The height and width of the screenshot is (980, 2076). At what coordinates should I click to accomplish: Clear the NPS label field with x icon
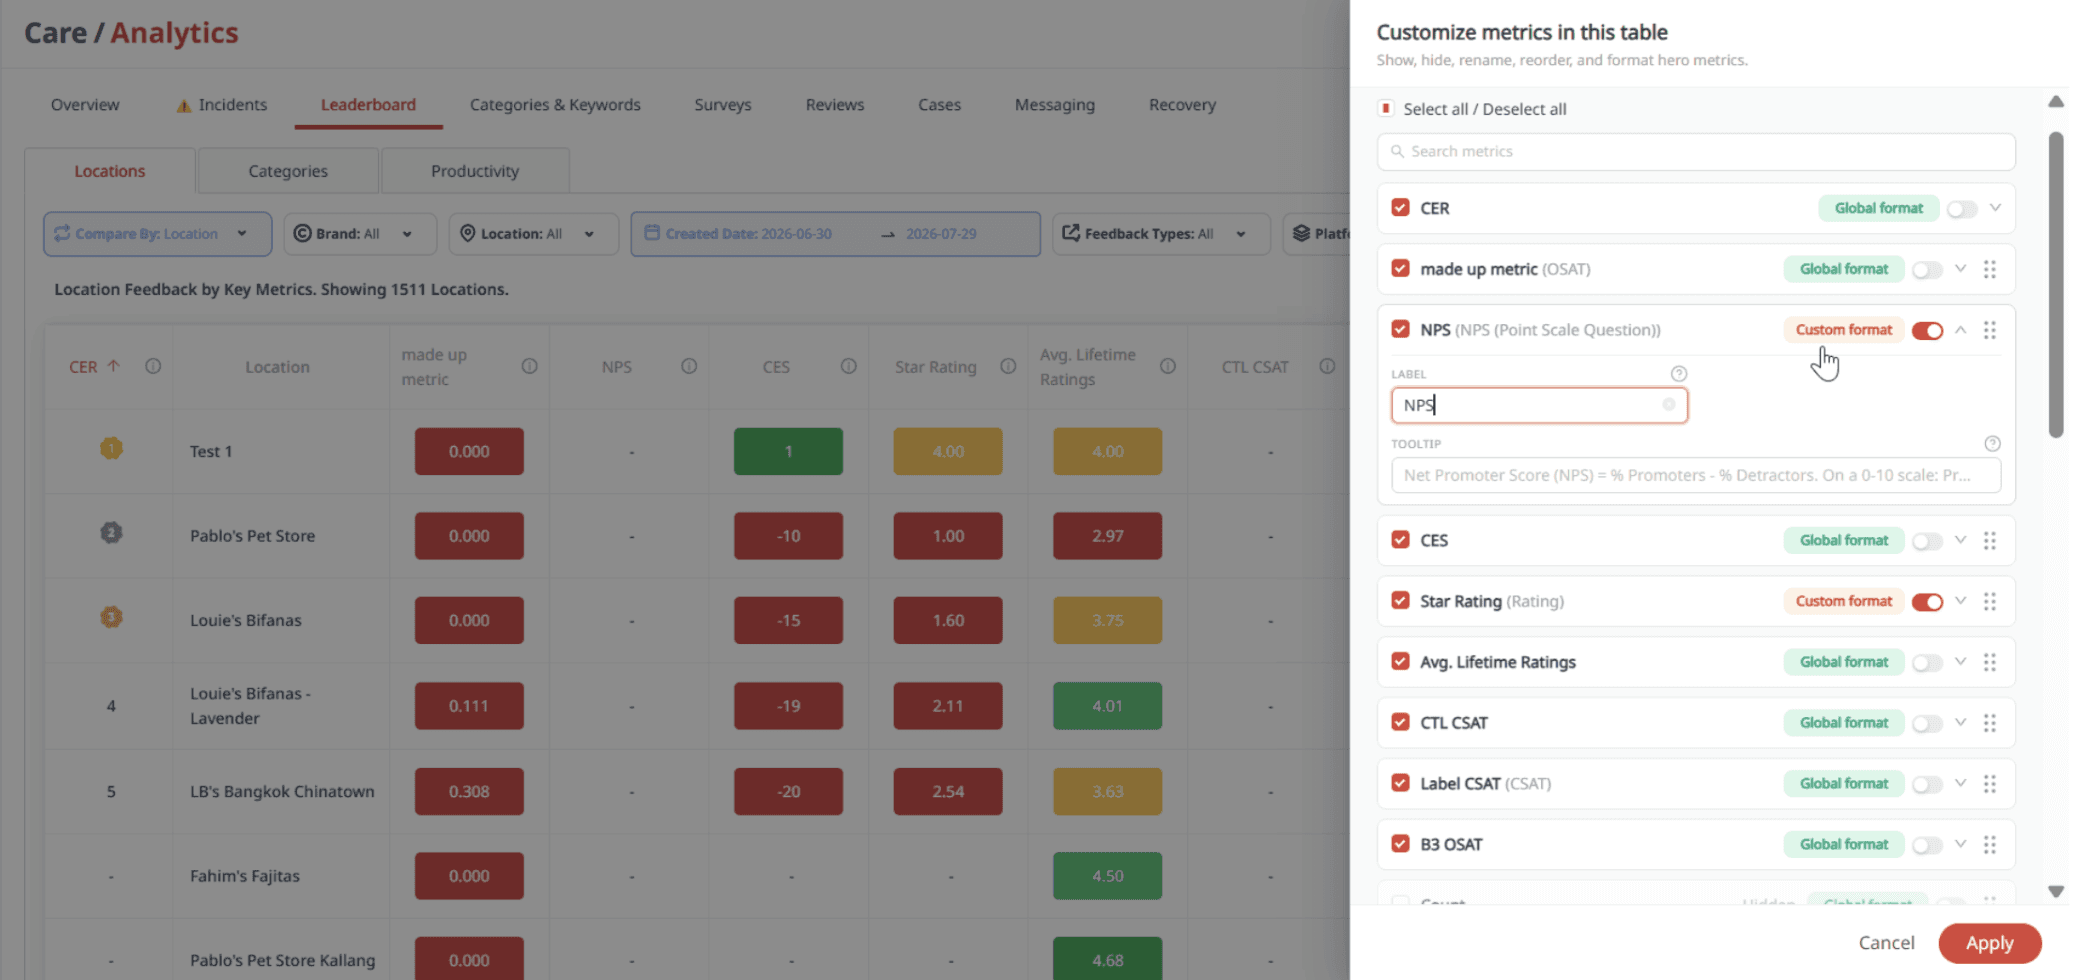point(1669,405)
